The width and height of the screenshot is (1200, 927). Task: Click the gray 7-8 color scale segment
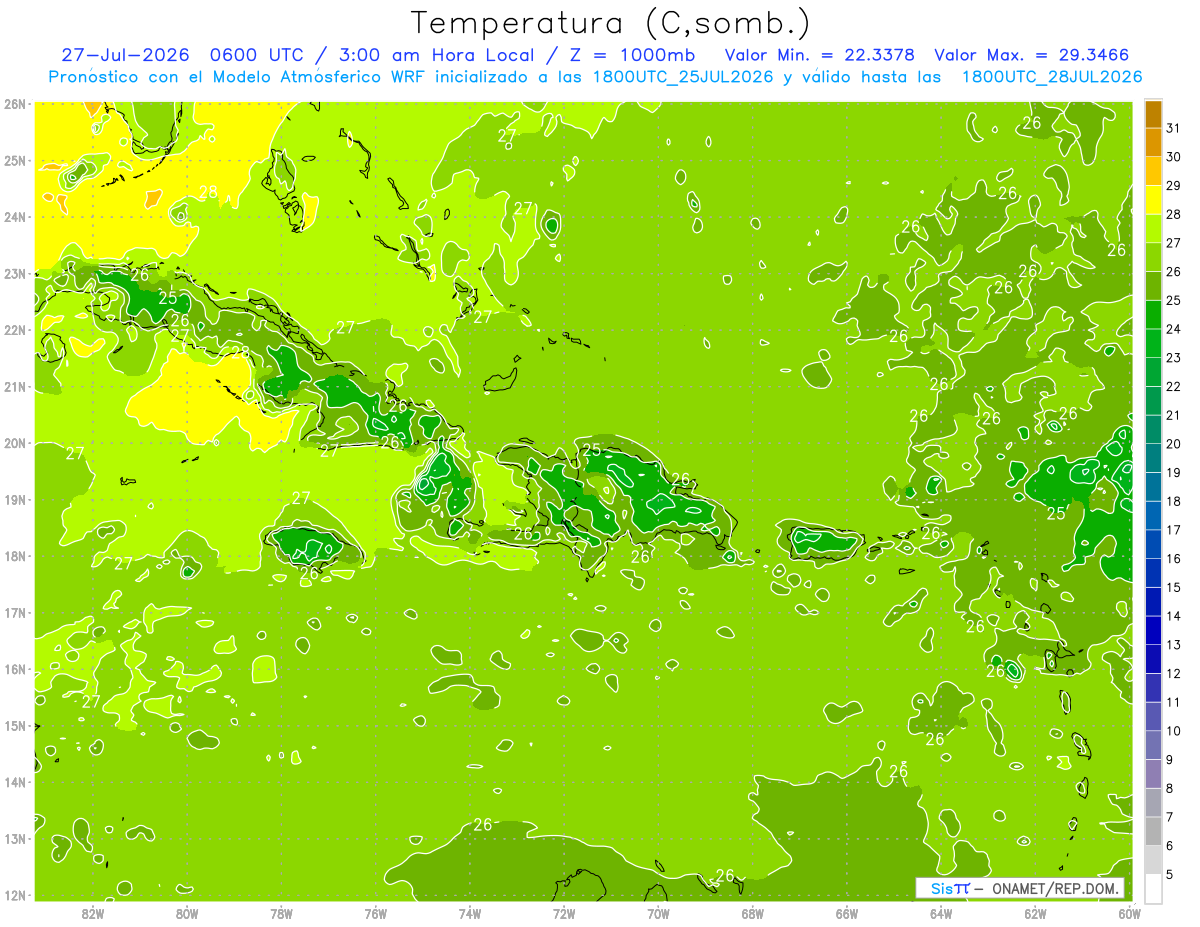1153,802
